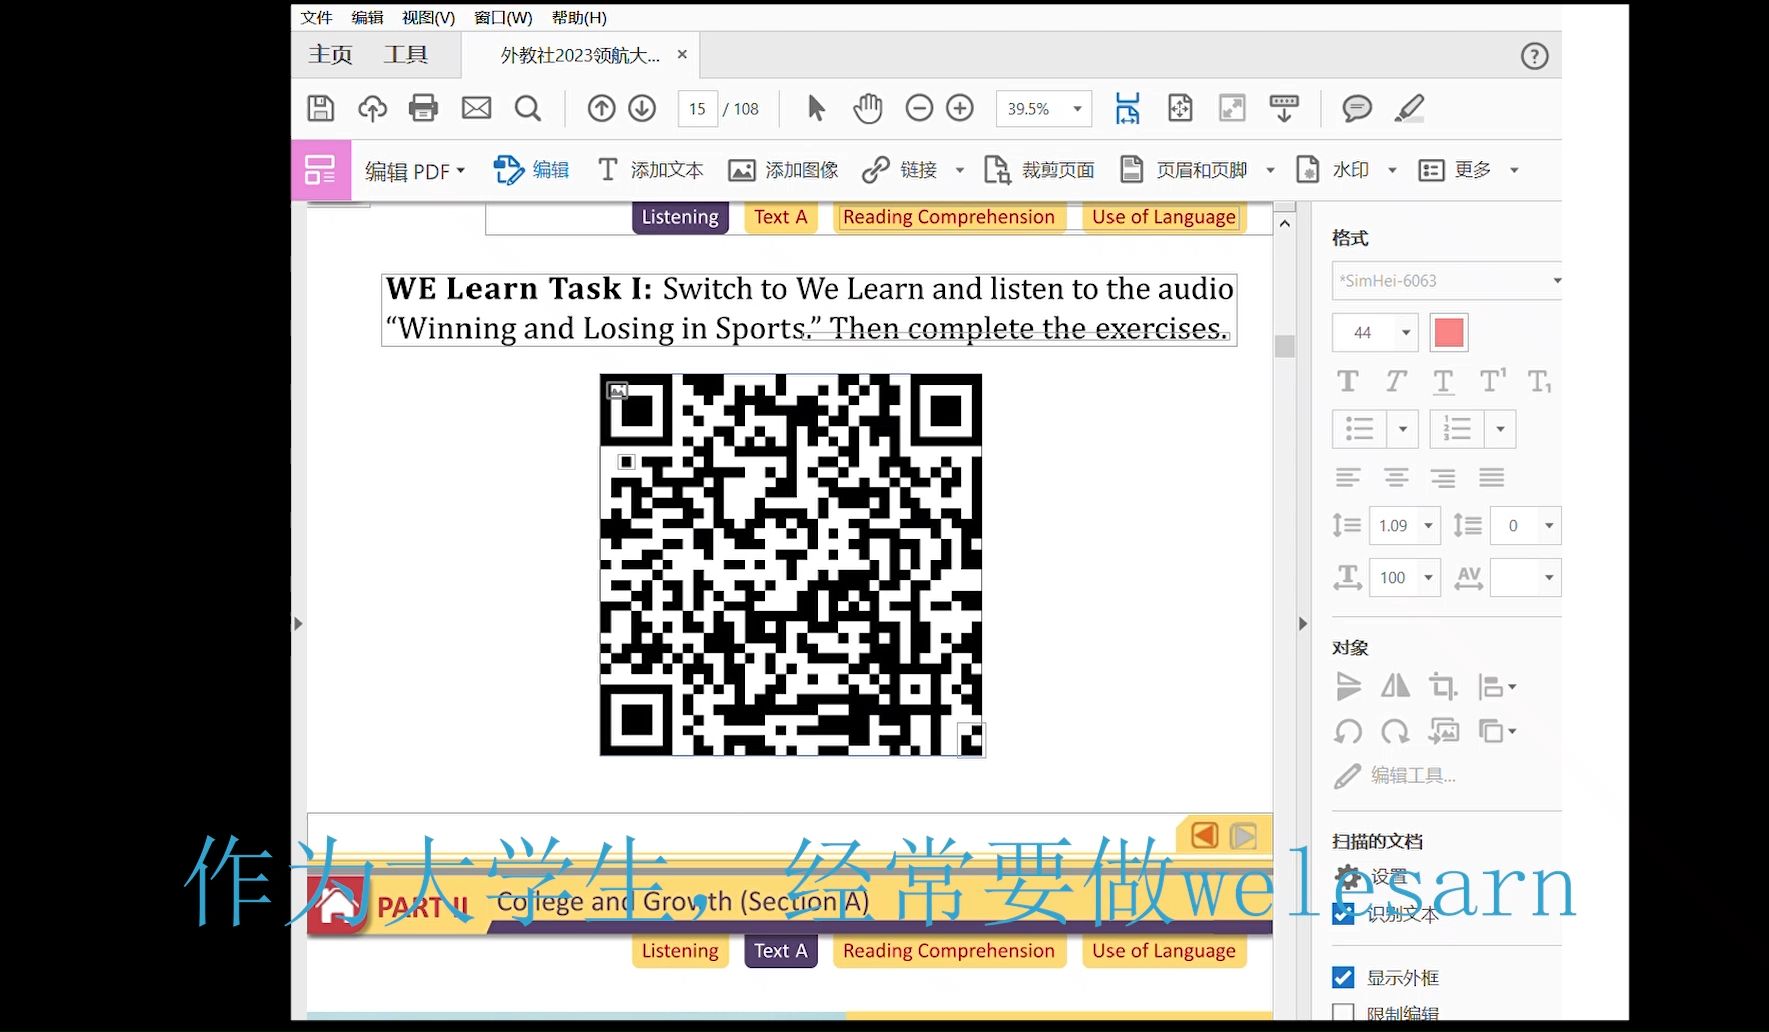This screenshot has width=1769, height=1032.
Task: Expand numbered list style dropdown
Action: pyautogui.click(x=1500, y=429)
